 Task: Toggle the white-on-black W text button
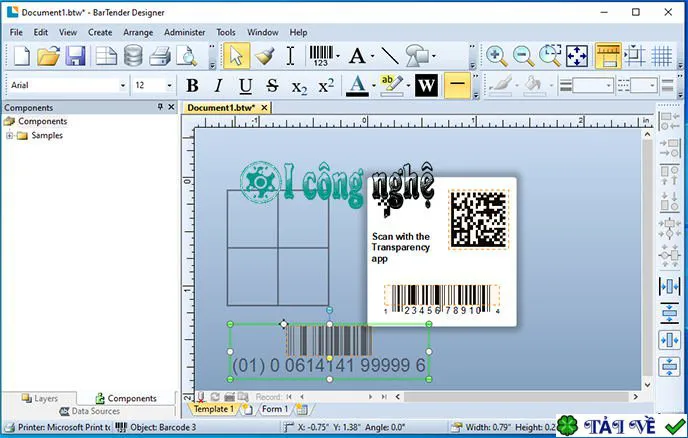[x=426, y=85]
